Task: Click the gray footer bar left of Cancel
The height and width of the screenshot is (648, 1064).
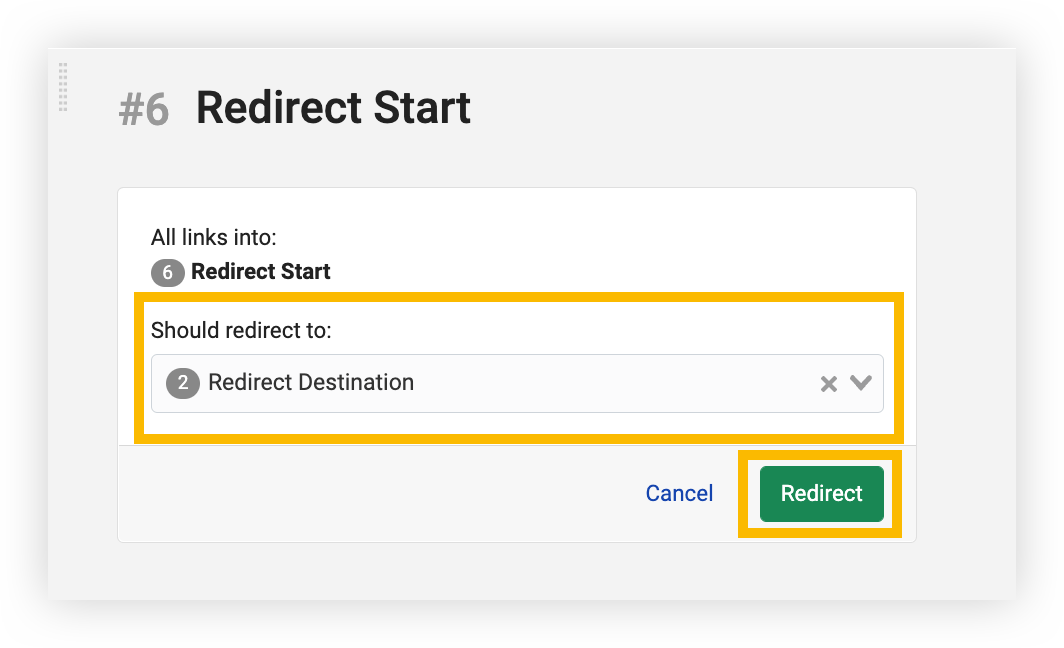Action: (x=380, y=494)
